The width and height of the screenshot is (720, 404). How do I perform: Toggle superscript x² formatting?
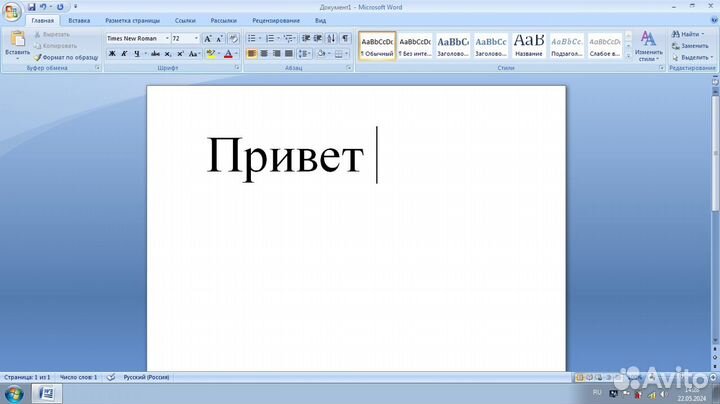click(180, 54)
